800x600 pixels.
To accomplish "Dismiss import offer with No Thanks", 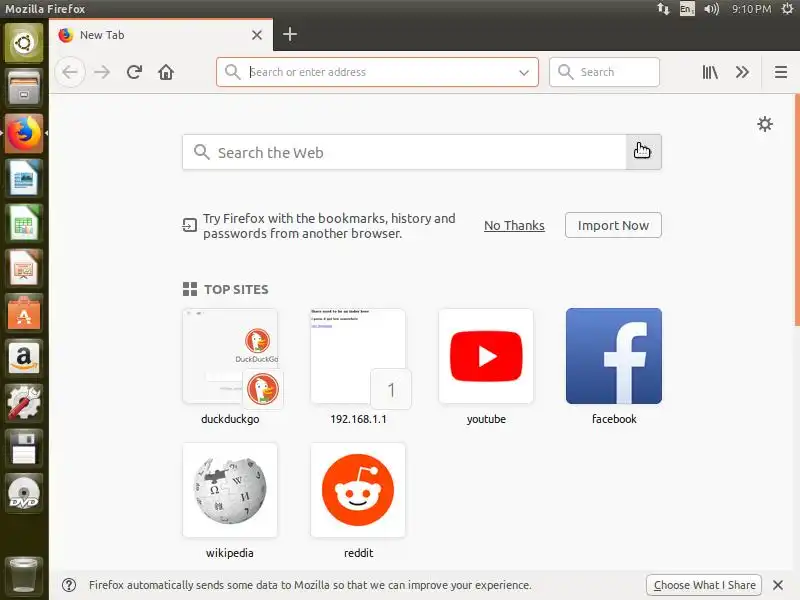I will [514, 226].
